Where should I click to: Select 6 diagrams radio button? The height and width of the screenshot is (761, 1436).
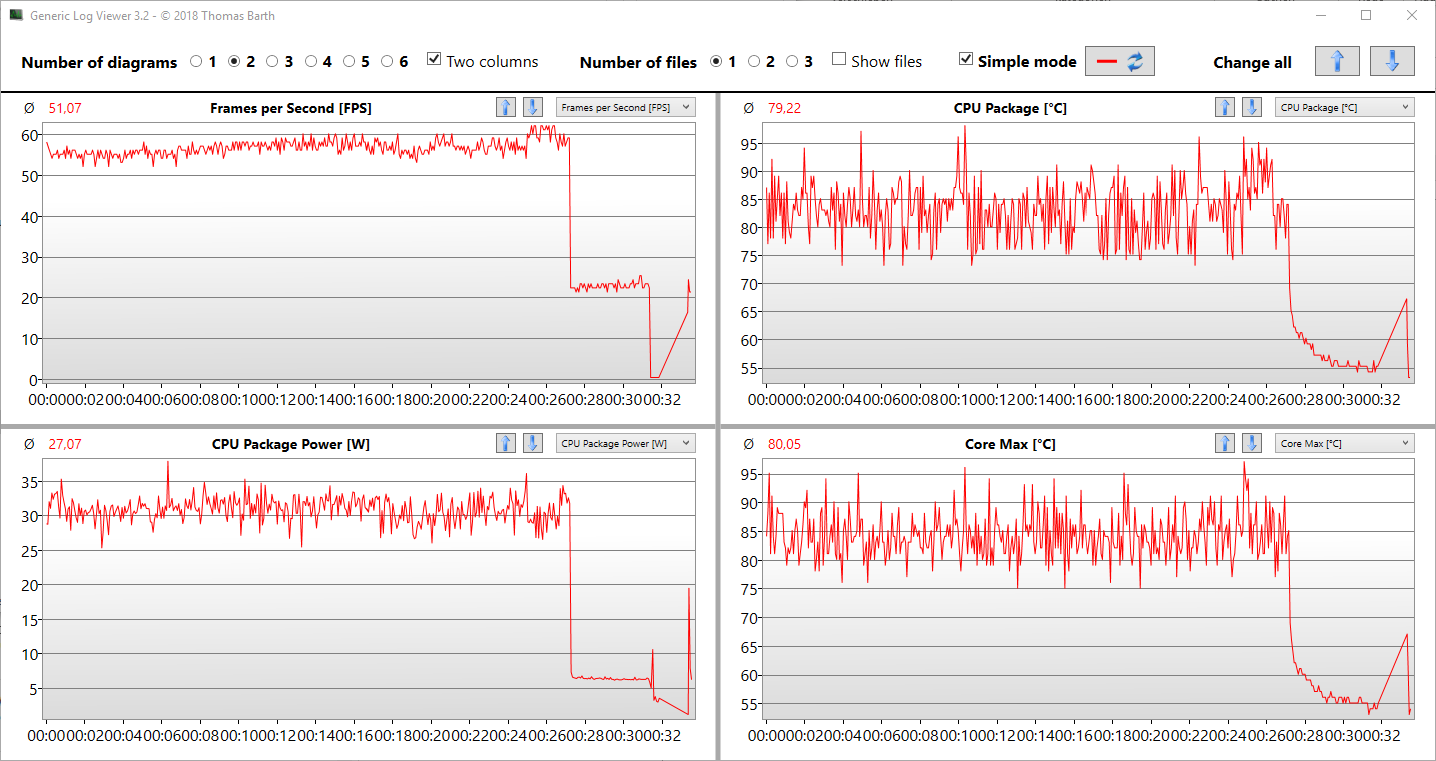point(387,62)
